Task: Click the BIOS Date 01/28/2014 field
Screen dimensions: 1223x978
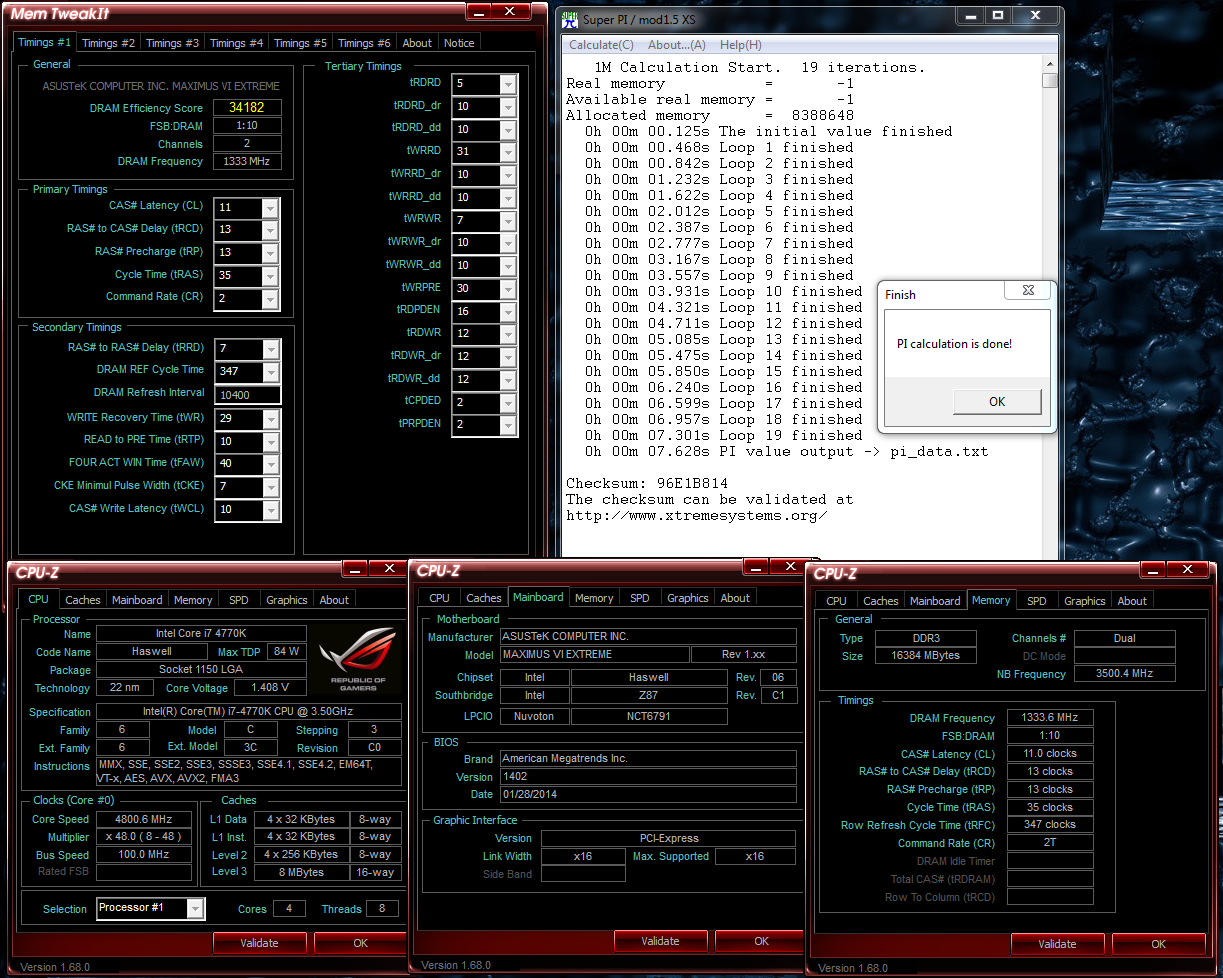Action: click(x=647, y=794)
